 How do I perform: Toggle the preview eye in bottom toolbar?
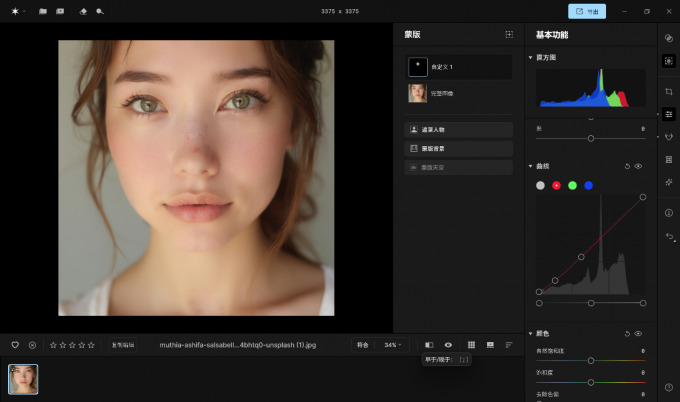[448, 345]
